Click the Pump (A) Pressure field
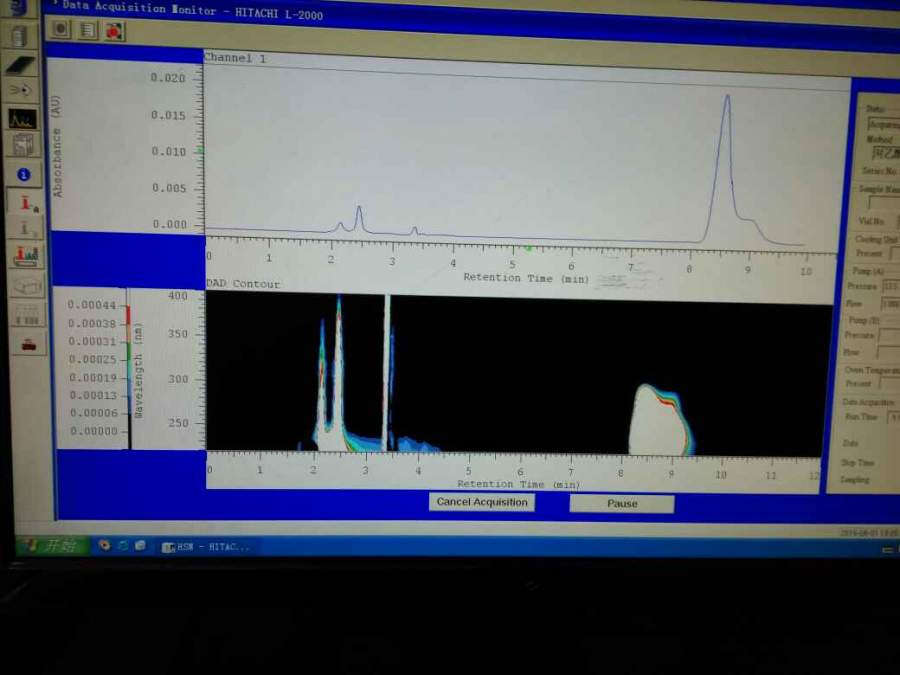900x675 pixels. coord(890,285)
